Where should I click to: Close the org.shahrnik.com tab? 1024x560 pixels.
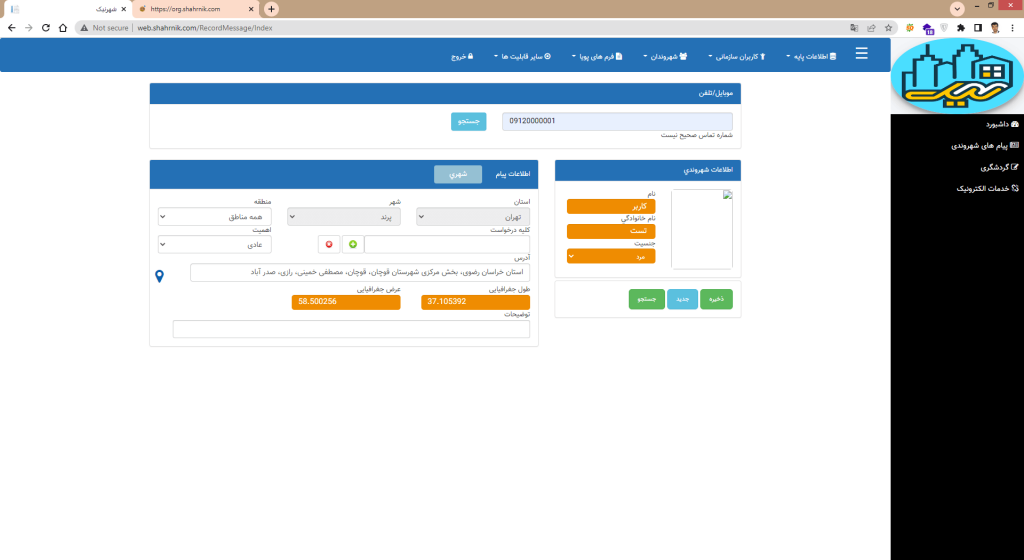coord(251,9)
